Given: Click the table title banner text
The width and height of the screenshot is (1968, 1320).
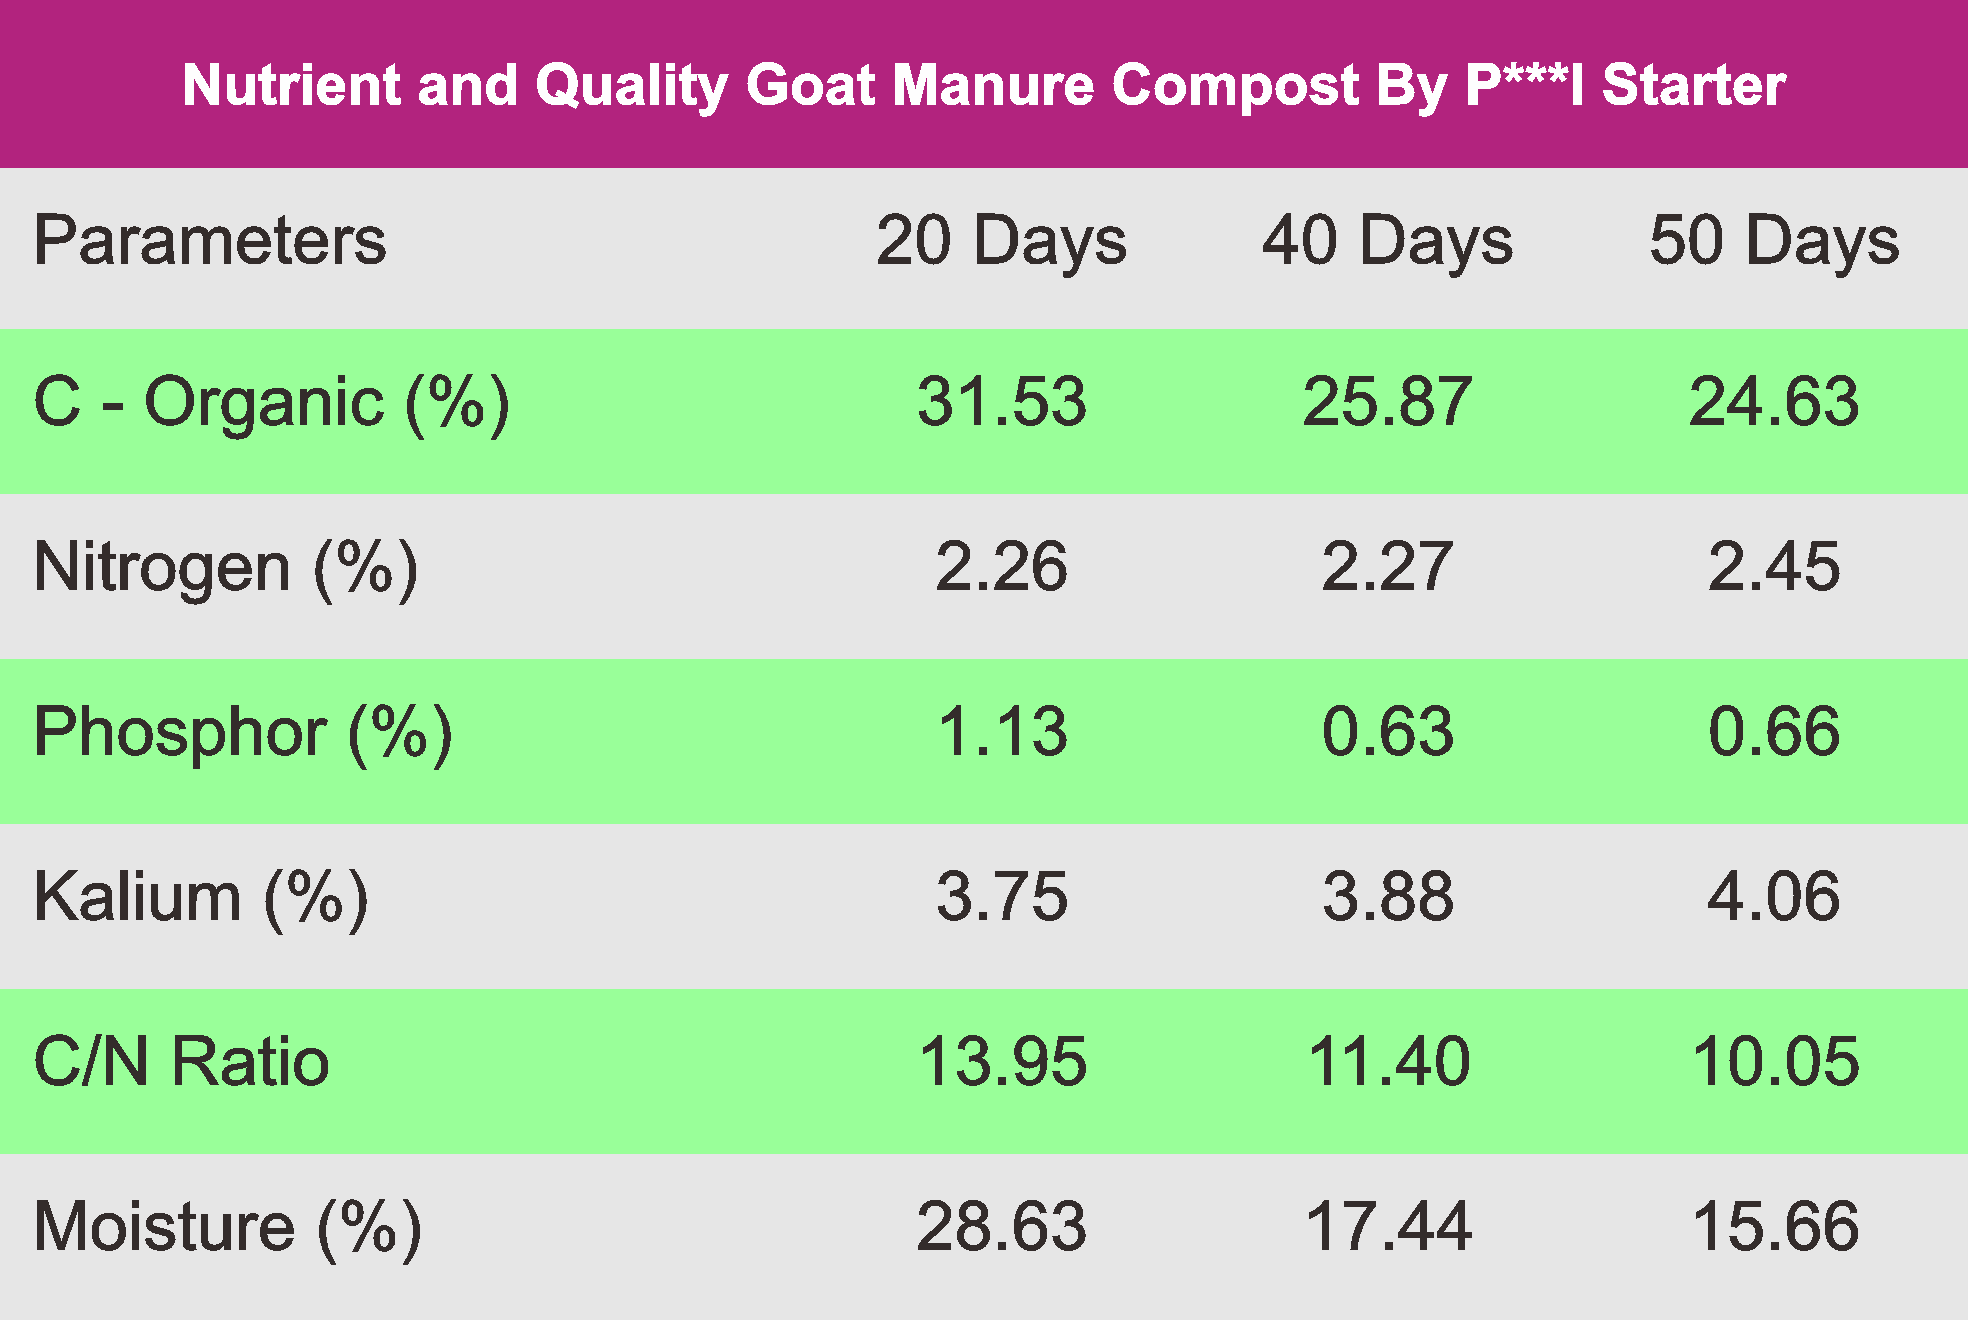Looking at the screenshot, I should coord(984,85).
